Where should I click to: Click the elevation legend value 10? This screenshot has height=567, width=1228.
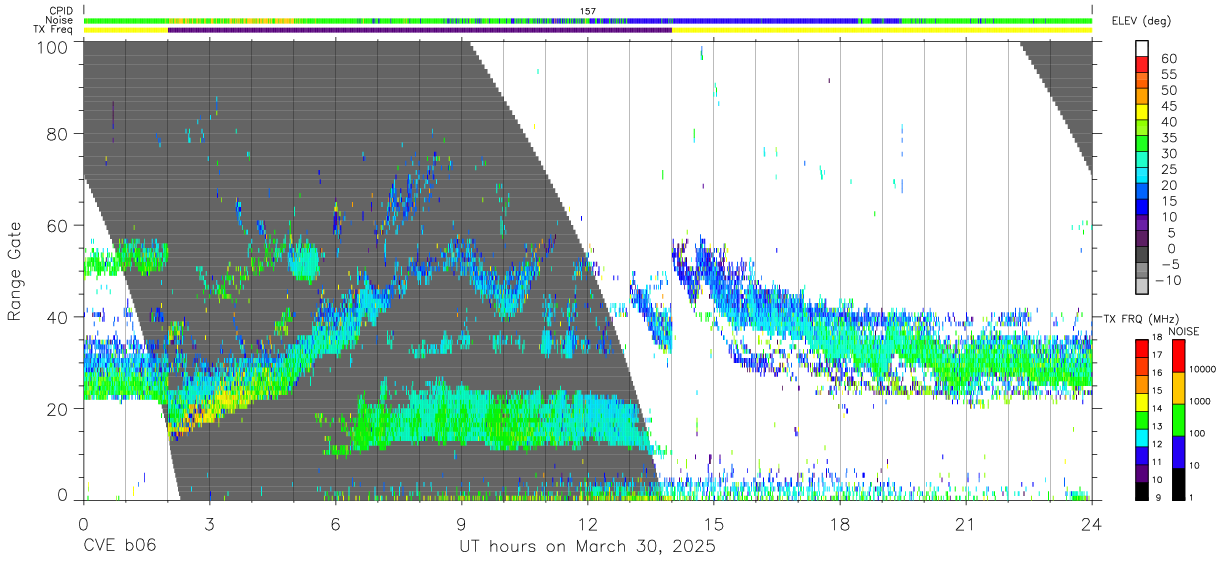(x=1168, y=216)
